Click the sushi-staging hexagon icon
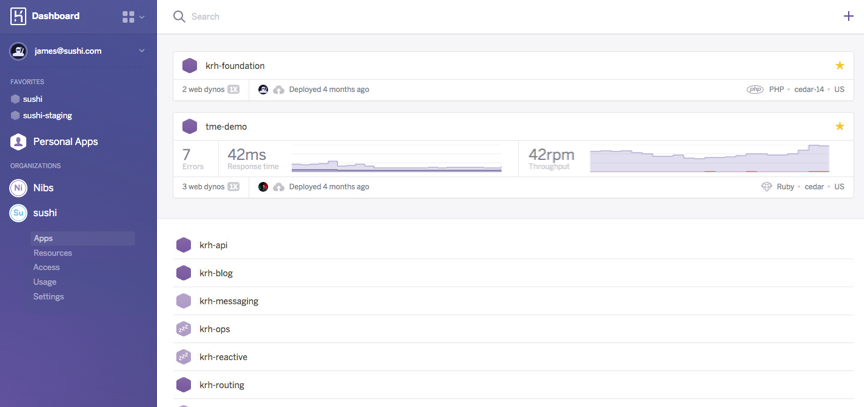This screenshot has width=864, height=407. click(15, 116)
